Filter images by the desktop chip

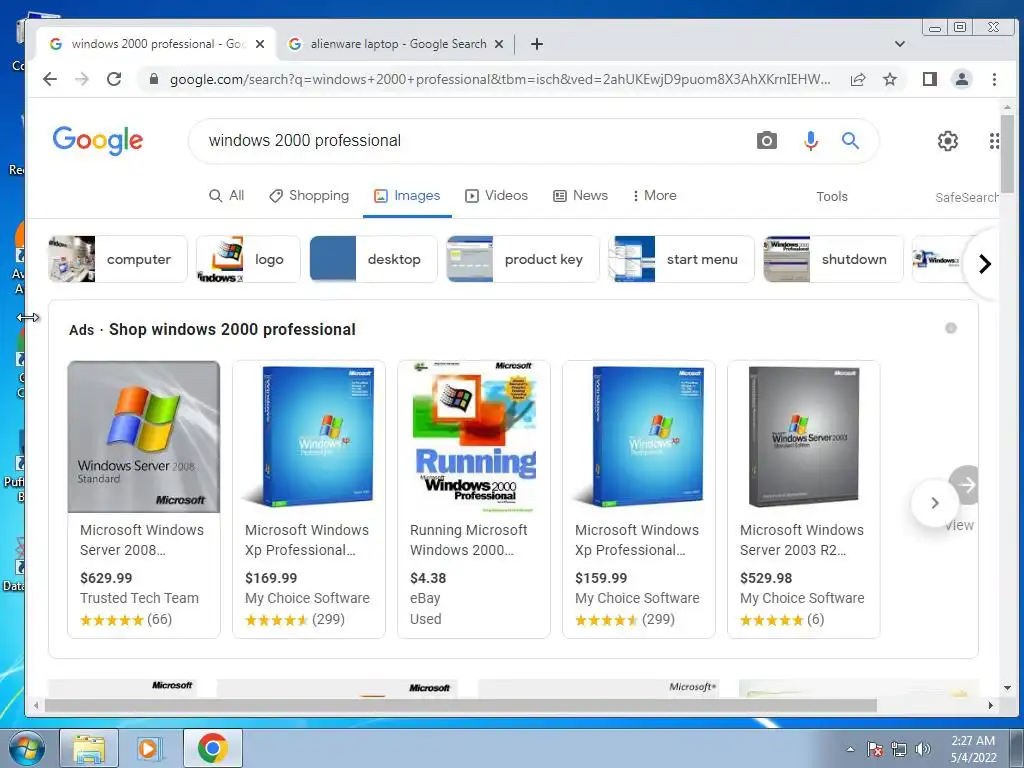(x=373, y=259)
